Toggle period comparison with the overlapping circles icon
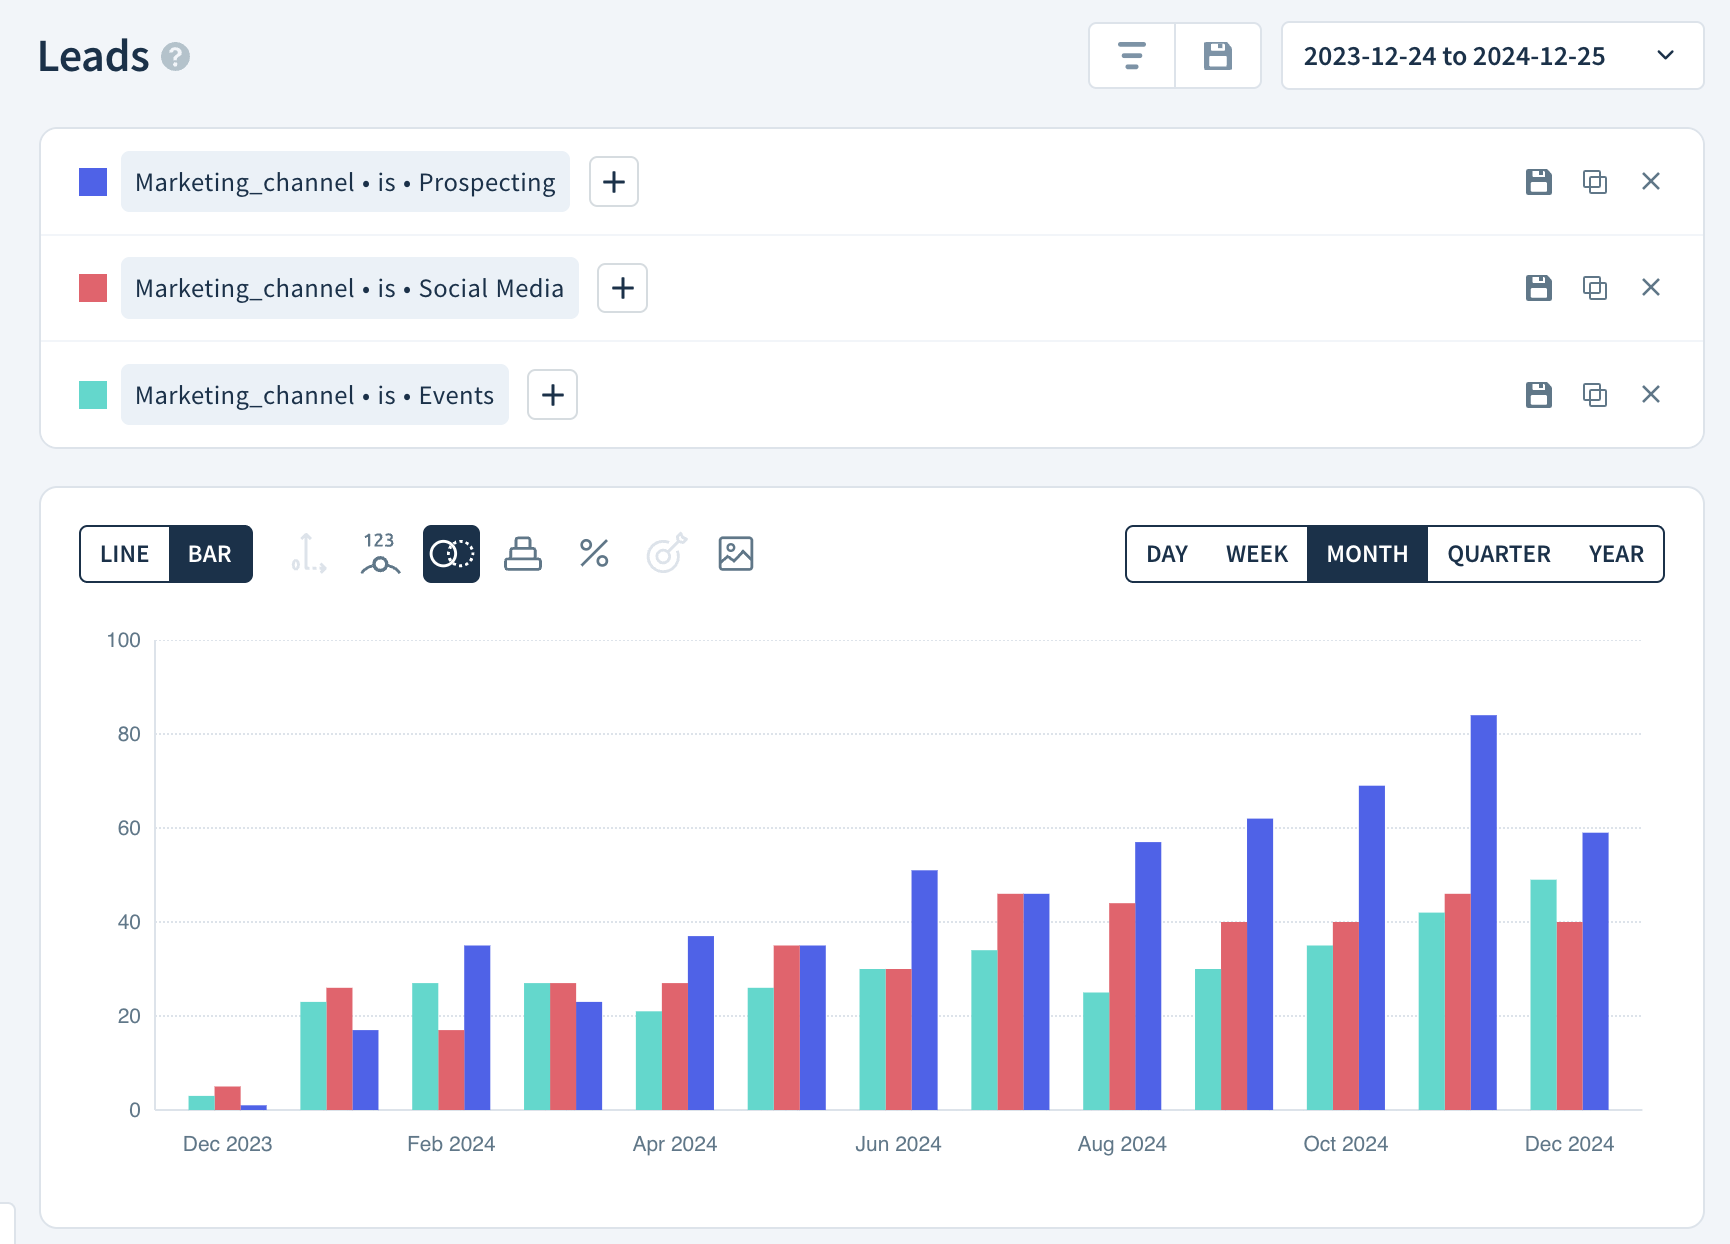The height and width of the screenshot is (1244, 1730). tap(451, 553)
